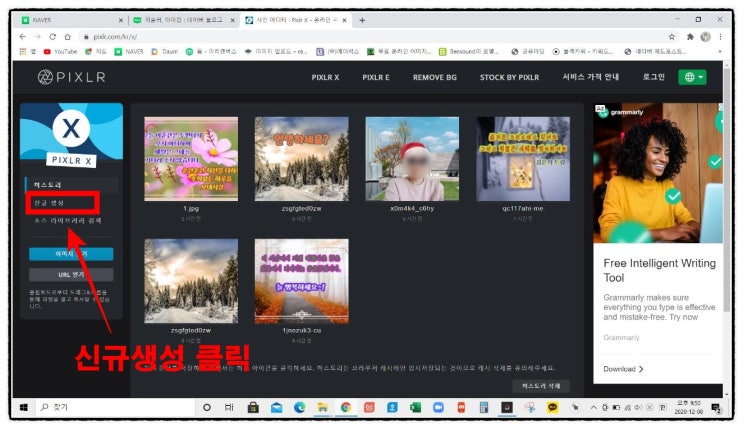Open the Bensound bookmark
The height and width of the screenshot is (429, 743).
pos(468,51)
